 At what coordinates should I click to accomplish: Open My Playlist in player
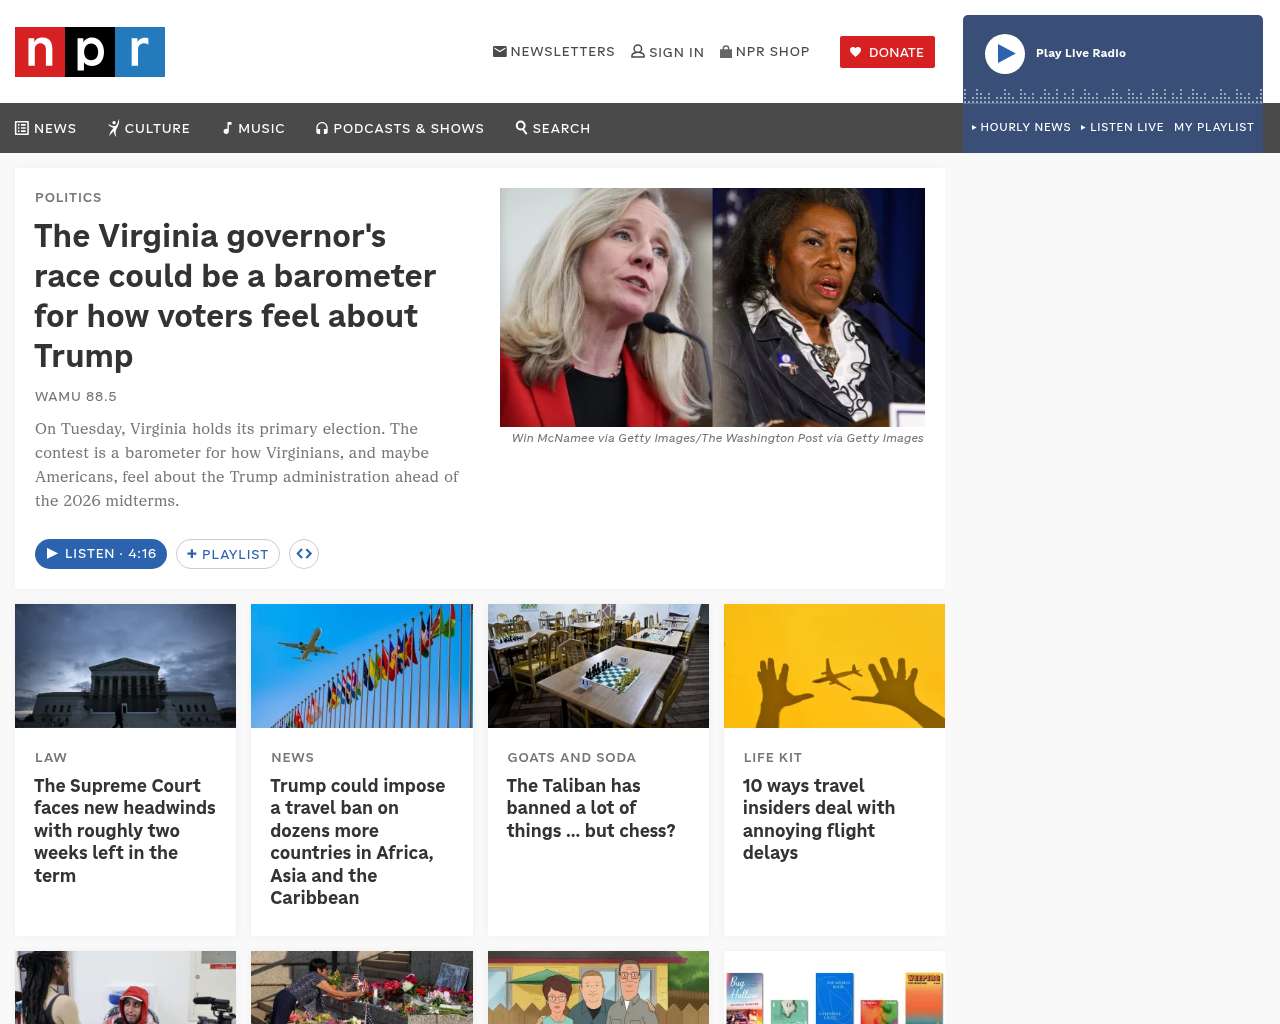pos(1214,127)
